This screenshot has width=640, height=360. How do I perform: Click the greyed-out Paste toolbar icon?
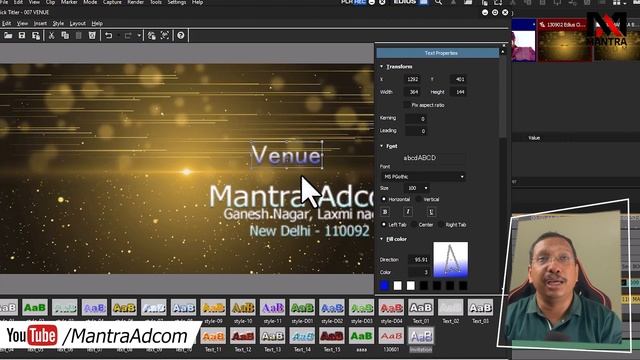tap(79, 36)
